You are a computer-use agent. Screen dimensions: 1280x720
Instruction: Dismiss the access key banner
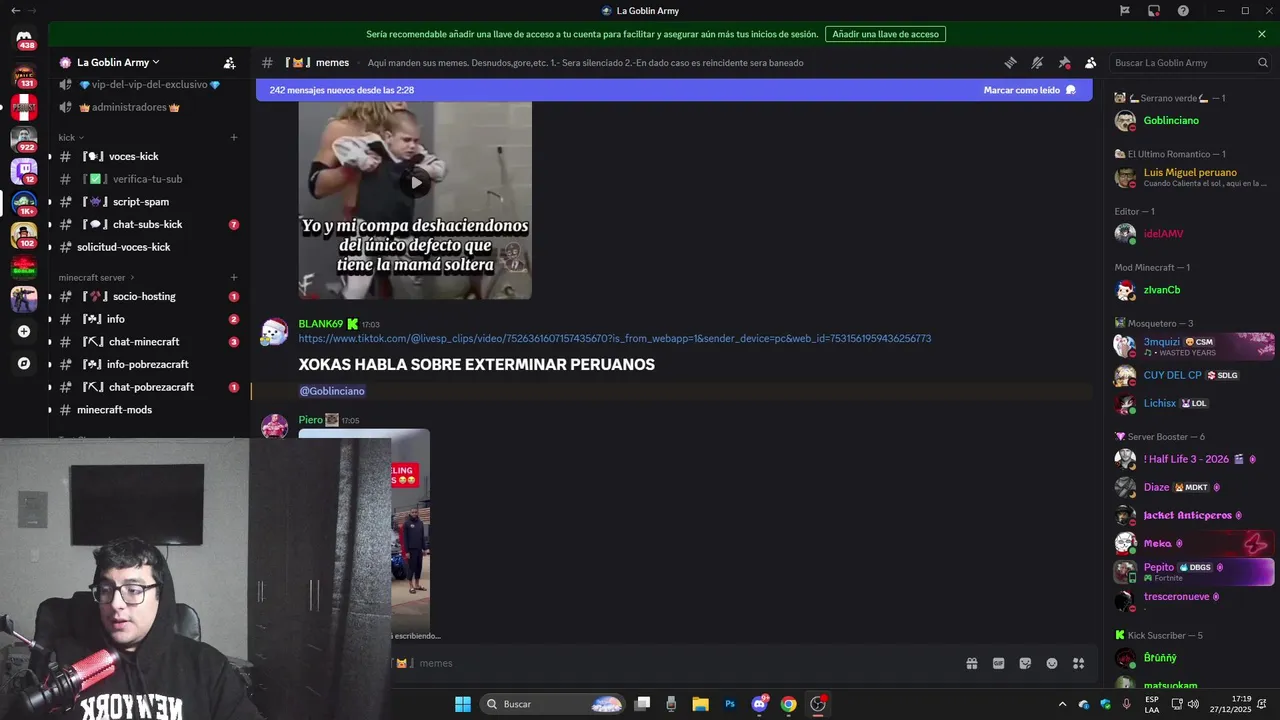pos(1262,34)
